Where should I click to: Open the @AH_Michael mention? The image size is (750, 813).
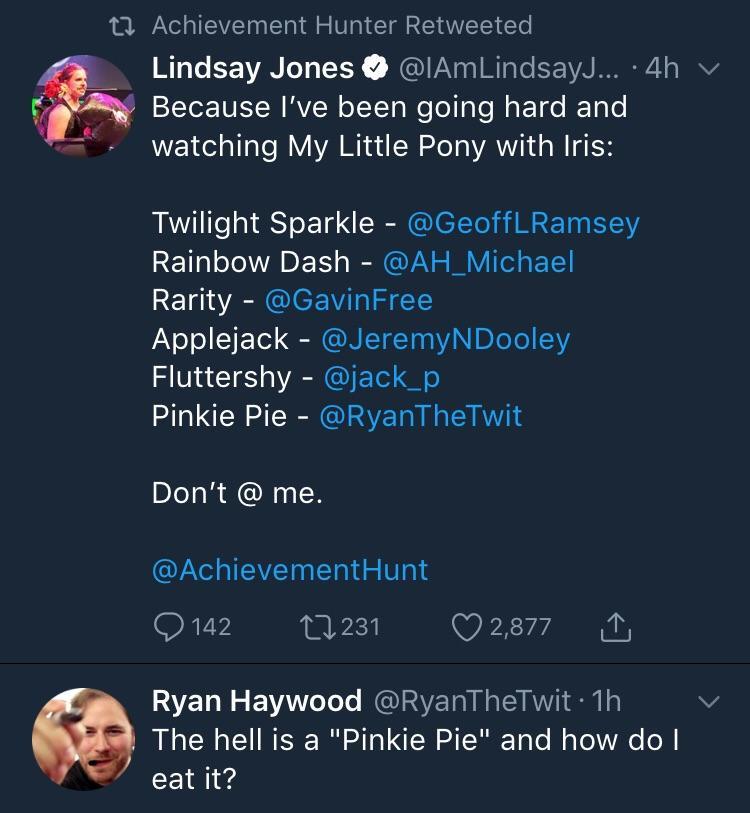[x=478, y=262]
